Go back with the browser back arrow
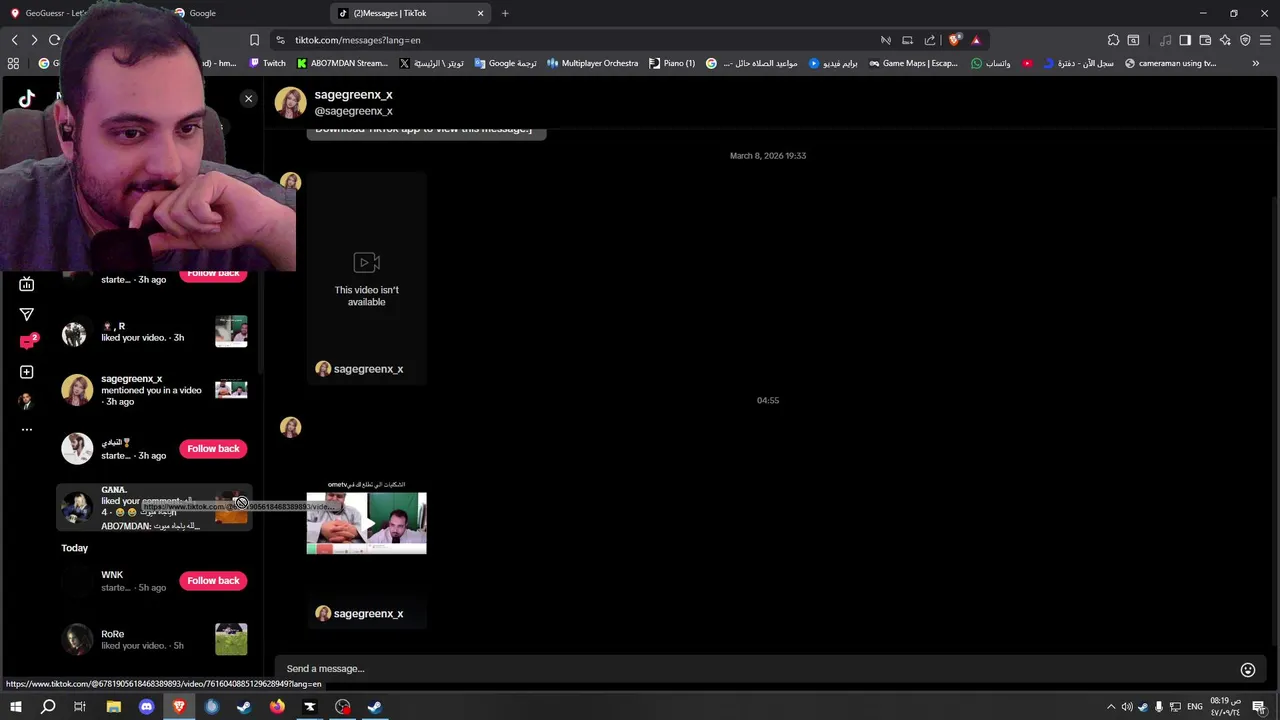The height and width of the screenshot is (720, 1280). click(14, 40)
